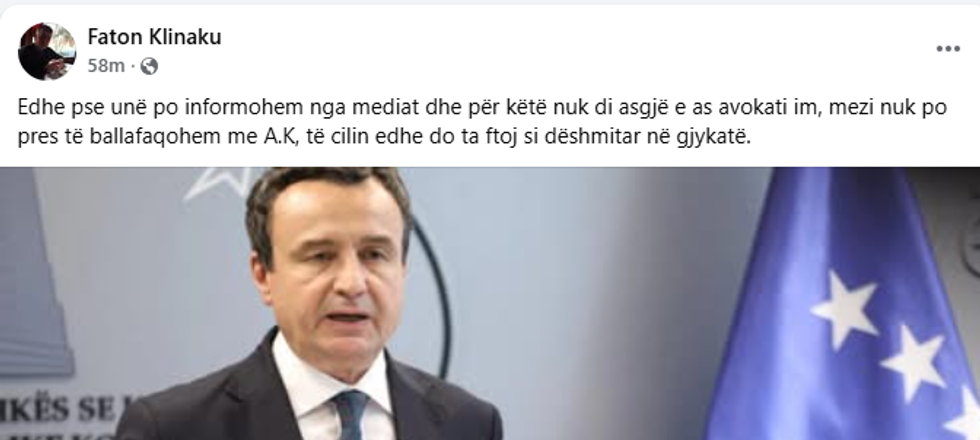Viewport: 980px width, 440px height.
Task: Click the topmost white star on flag
Action: pyautogui.click(x=844, y=309)
